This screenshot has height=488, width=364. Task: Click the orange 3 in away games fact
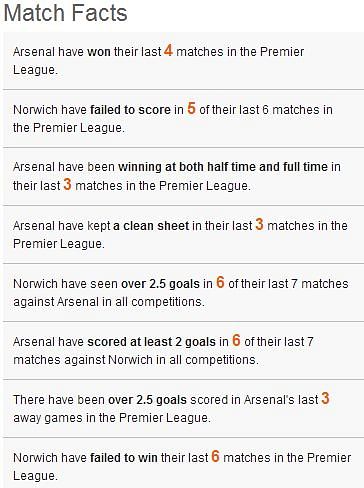pos(326,398)
